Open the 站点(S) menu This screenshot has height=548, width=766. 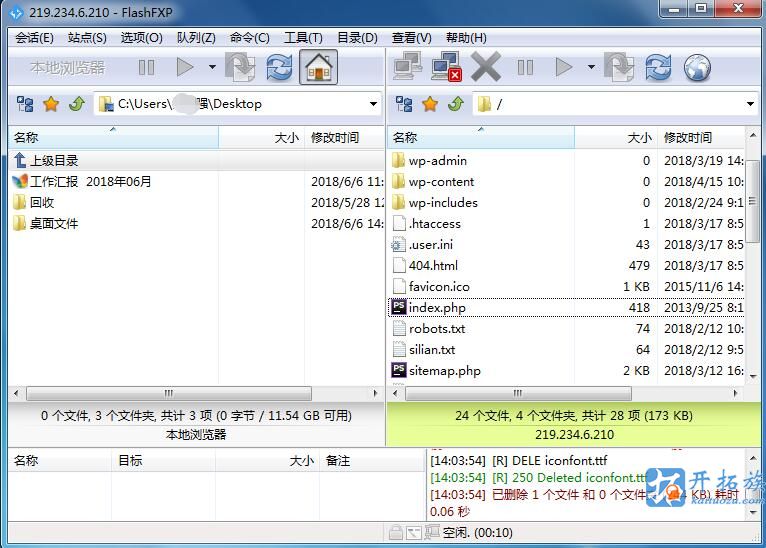coord(87,38)
